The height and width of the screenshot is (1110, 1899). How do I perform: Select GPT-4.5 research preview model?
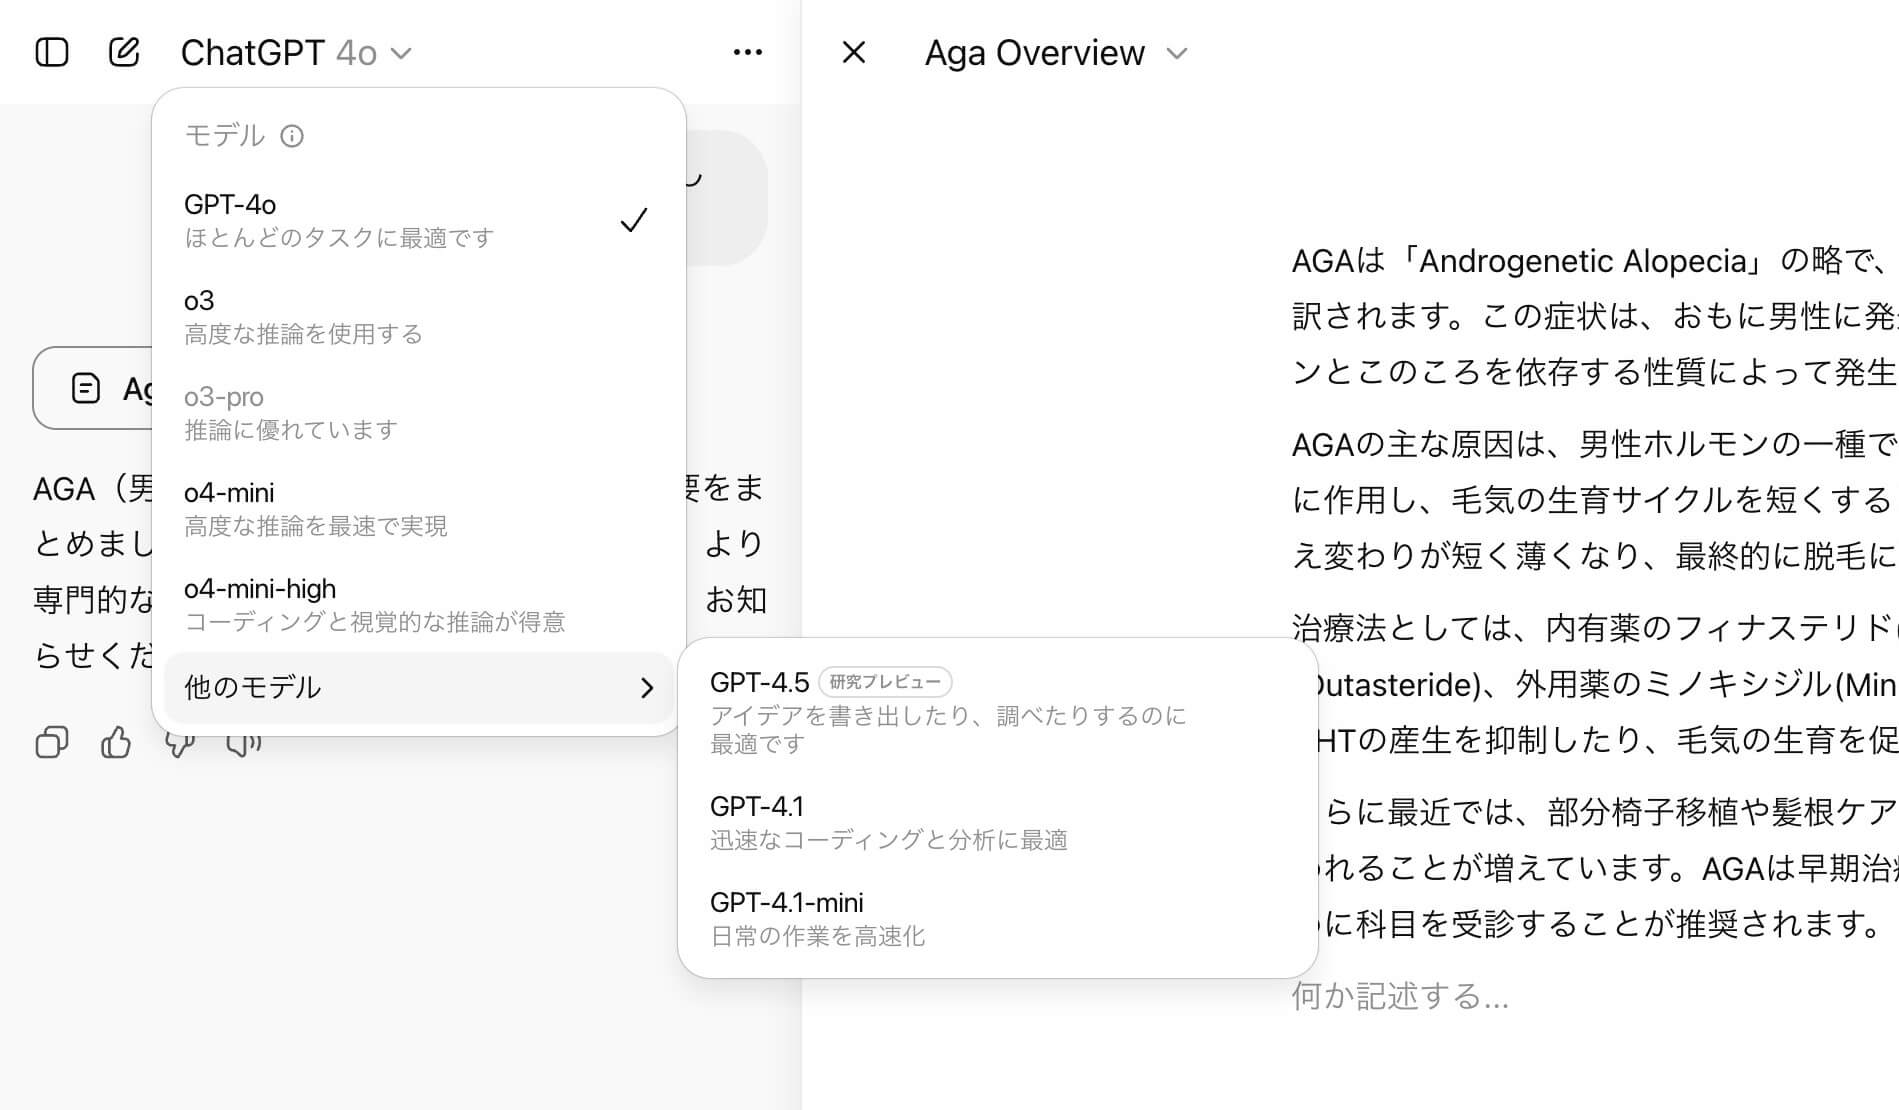pyautogui.click(x=997, y=712)
